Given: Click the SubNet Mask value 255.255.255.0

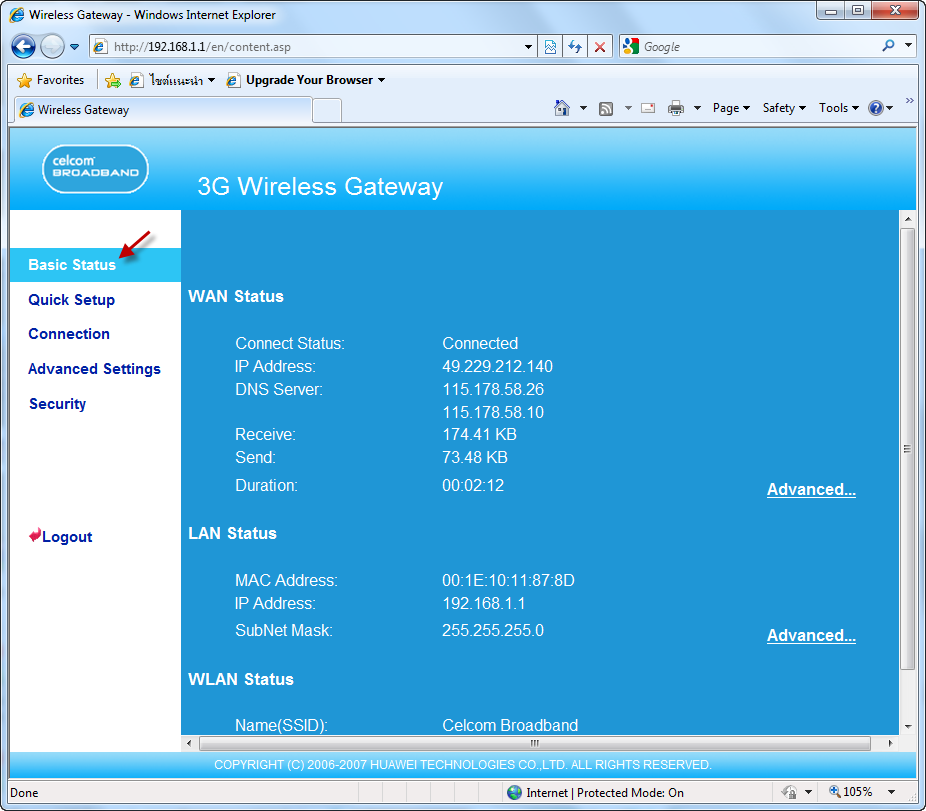Looking at the screenshot, I should 493,631.
